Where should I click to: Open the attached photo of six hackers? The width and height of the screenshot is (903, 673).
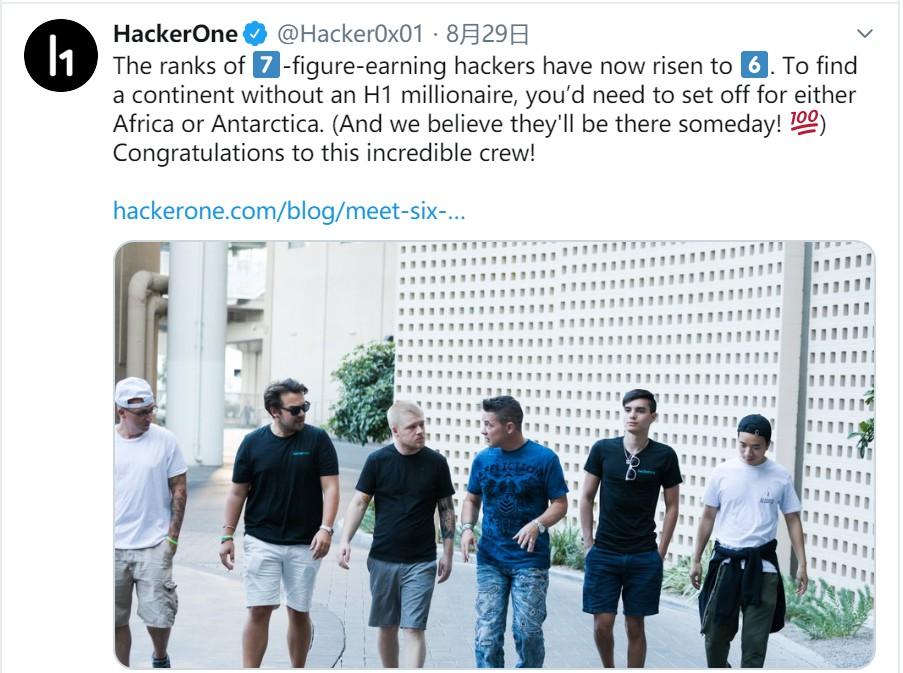pyautogui.click(x=494, y=455)
